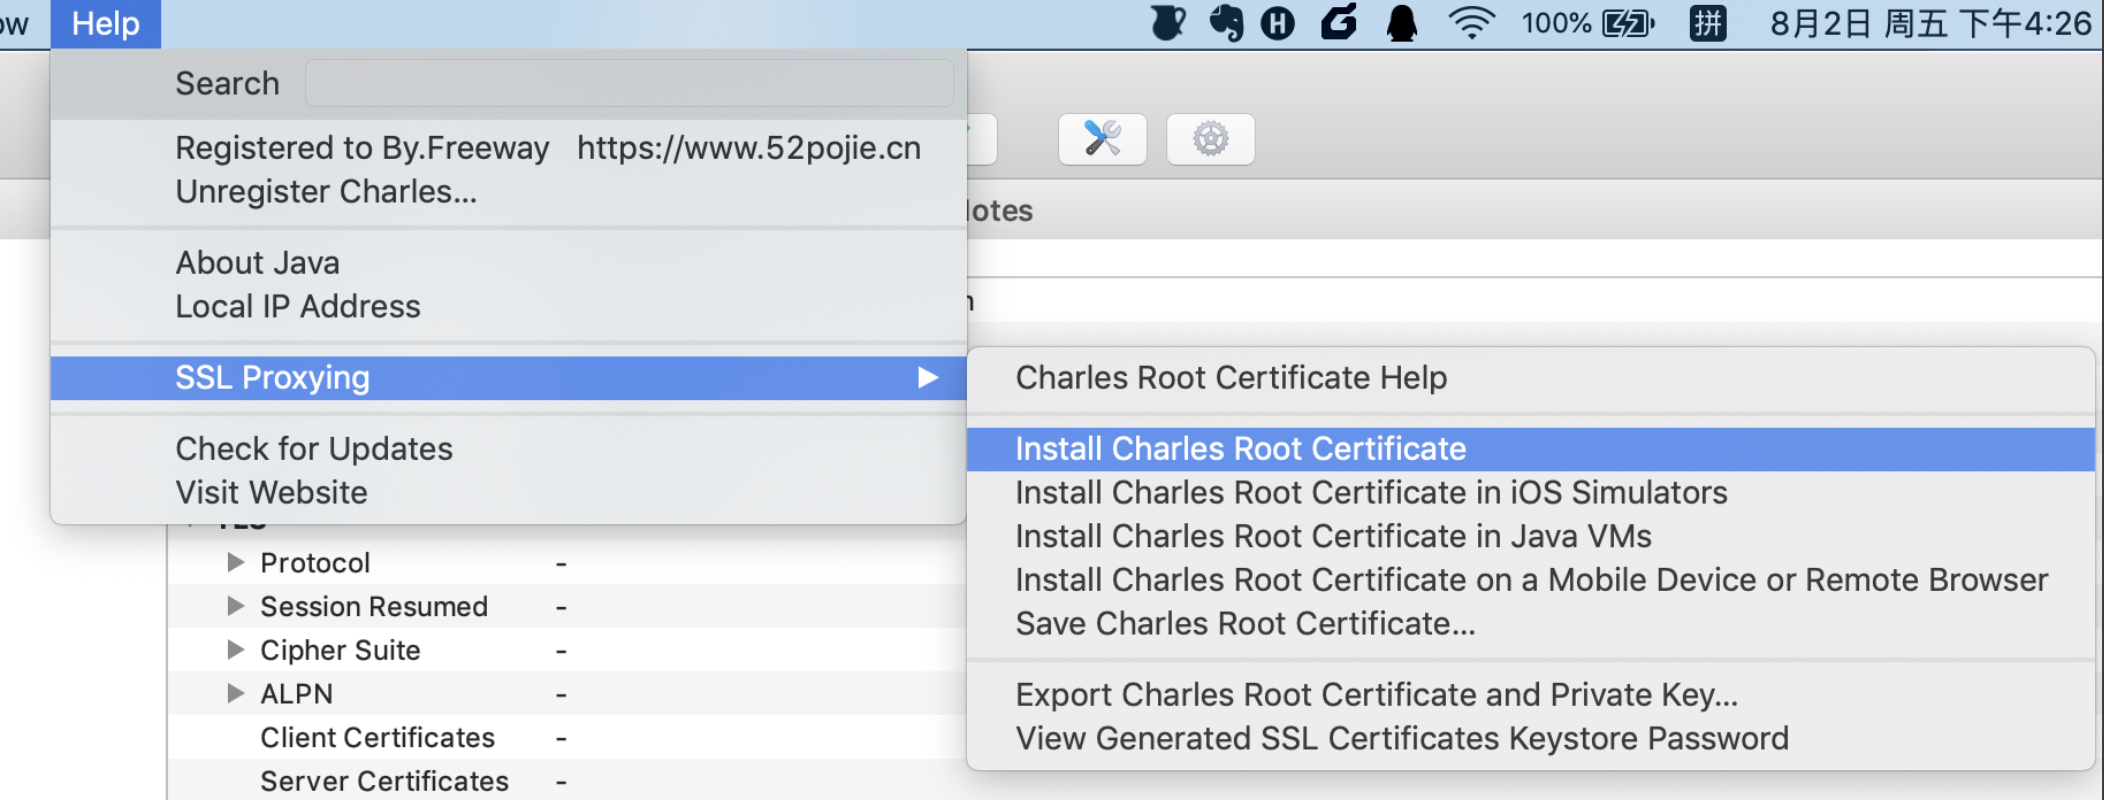Select Check for Updates

508,449
